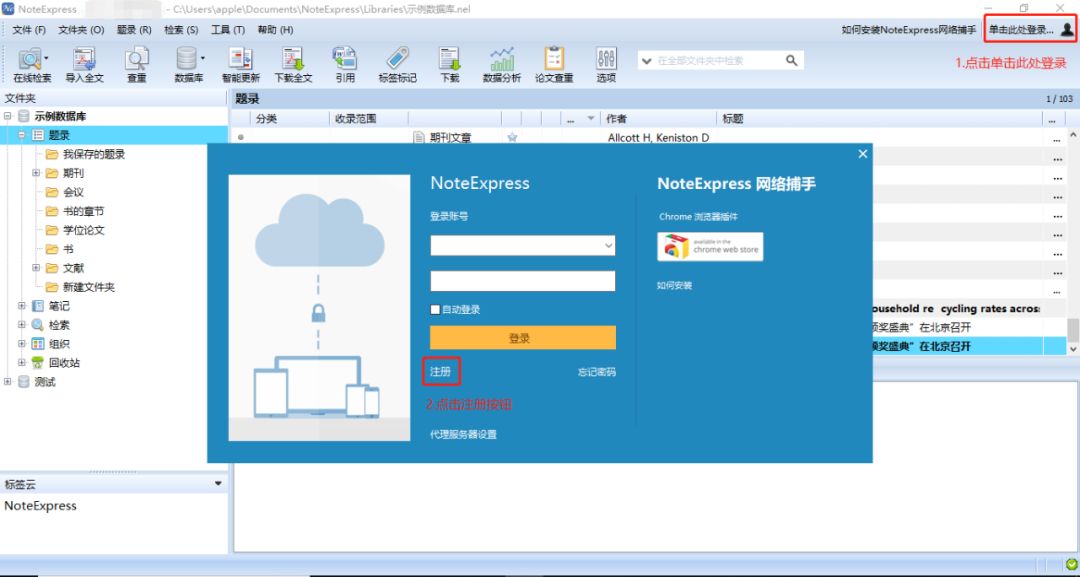This screenshot has width=1080, height=577.
Task: Open the 检索 (S) menu
Action: point(181,30)
